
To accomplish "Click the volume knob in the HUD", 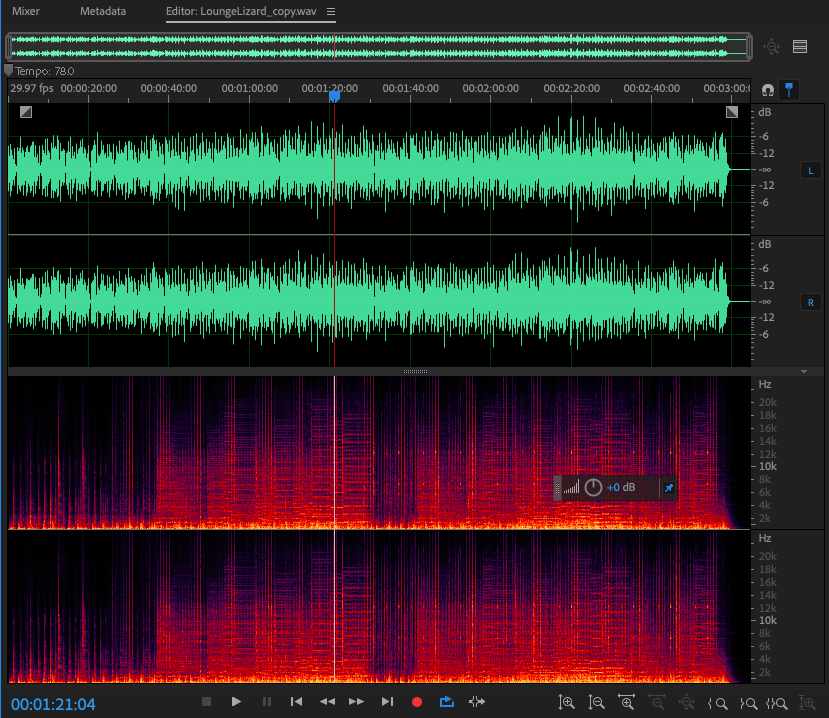I will pyautogui.click(x=593, y=487).
